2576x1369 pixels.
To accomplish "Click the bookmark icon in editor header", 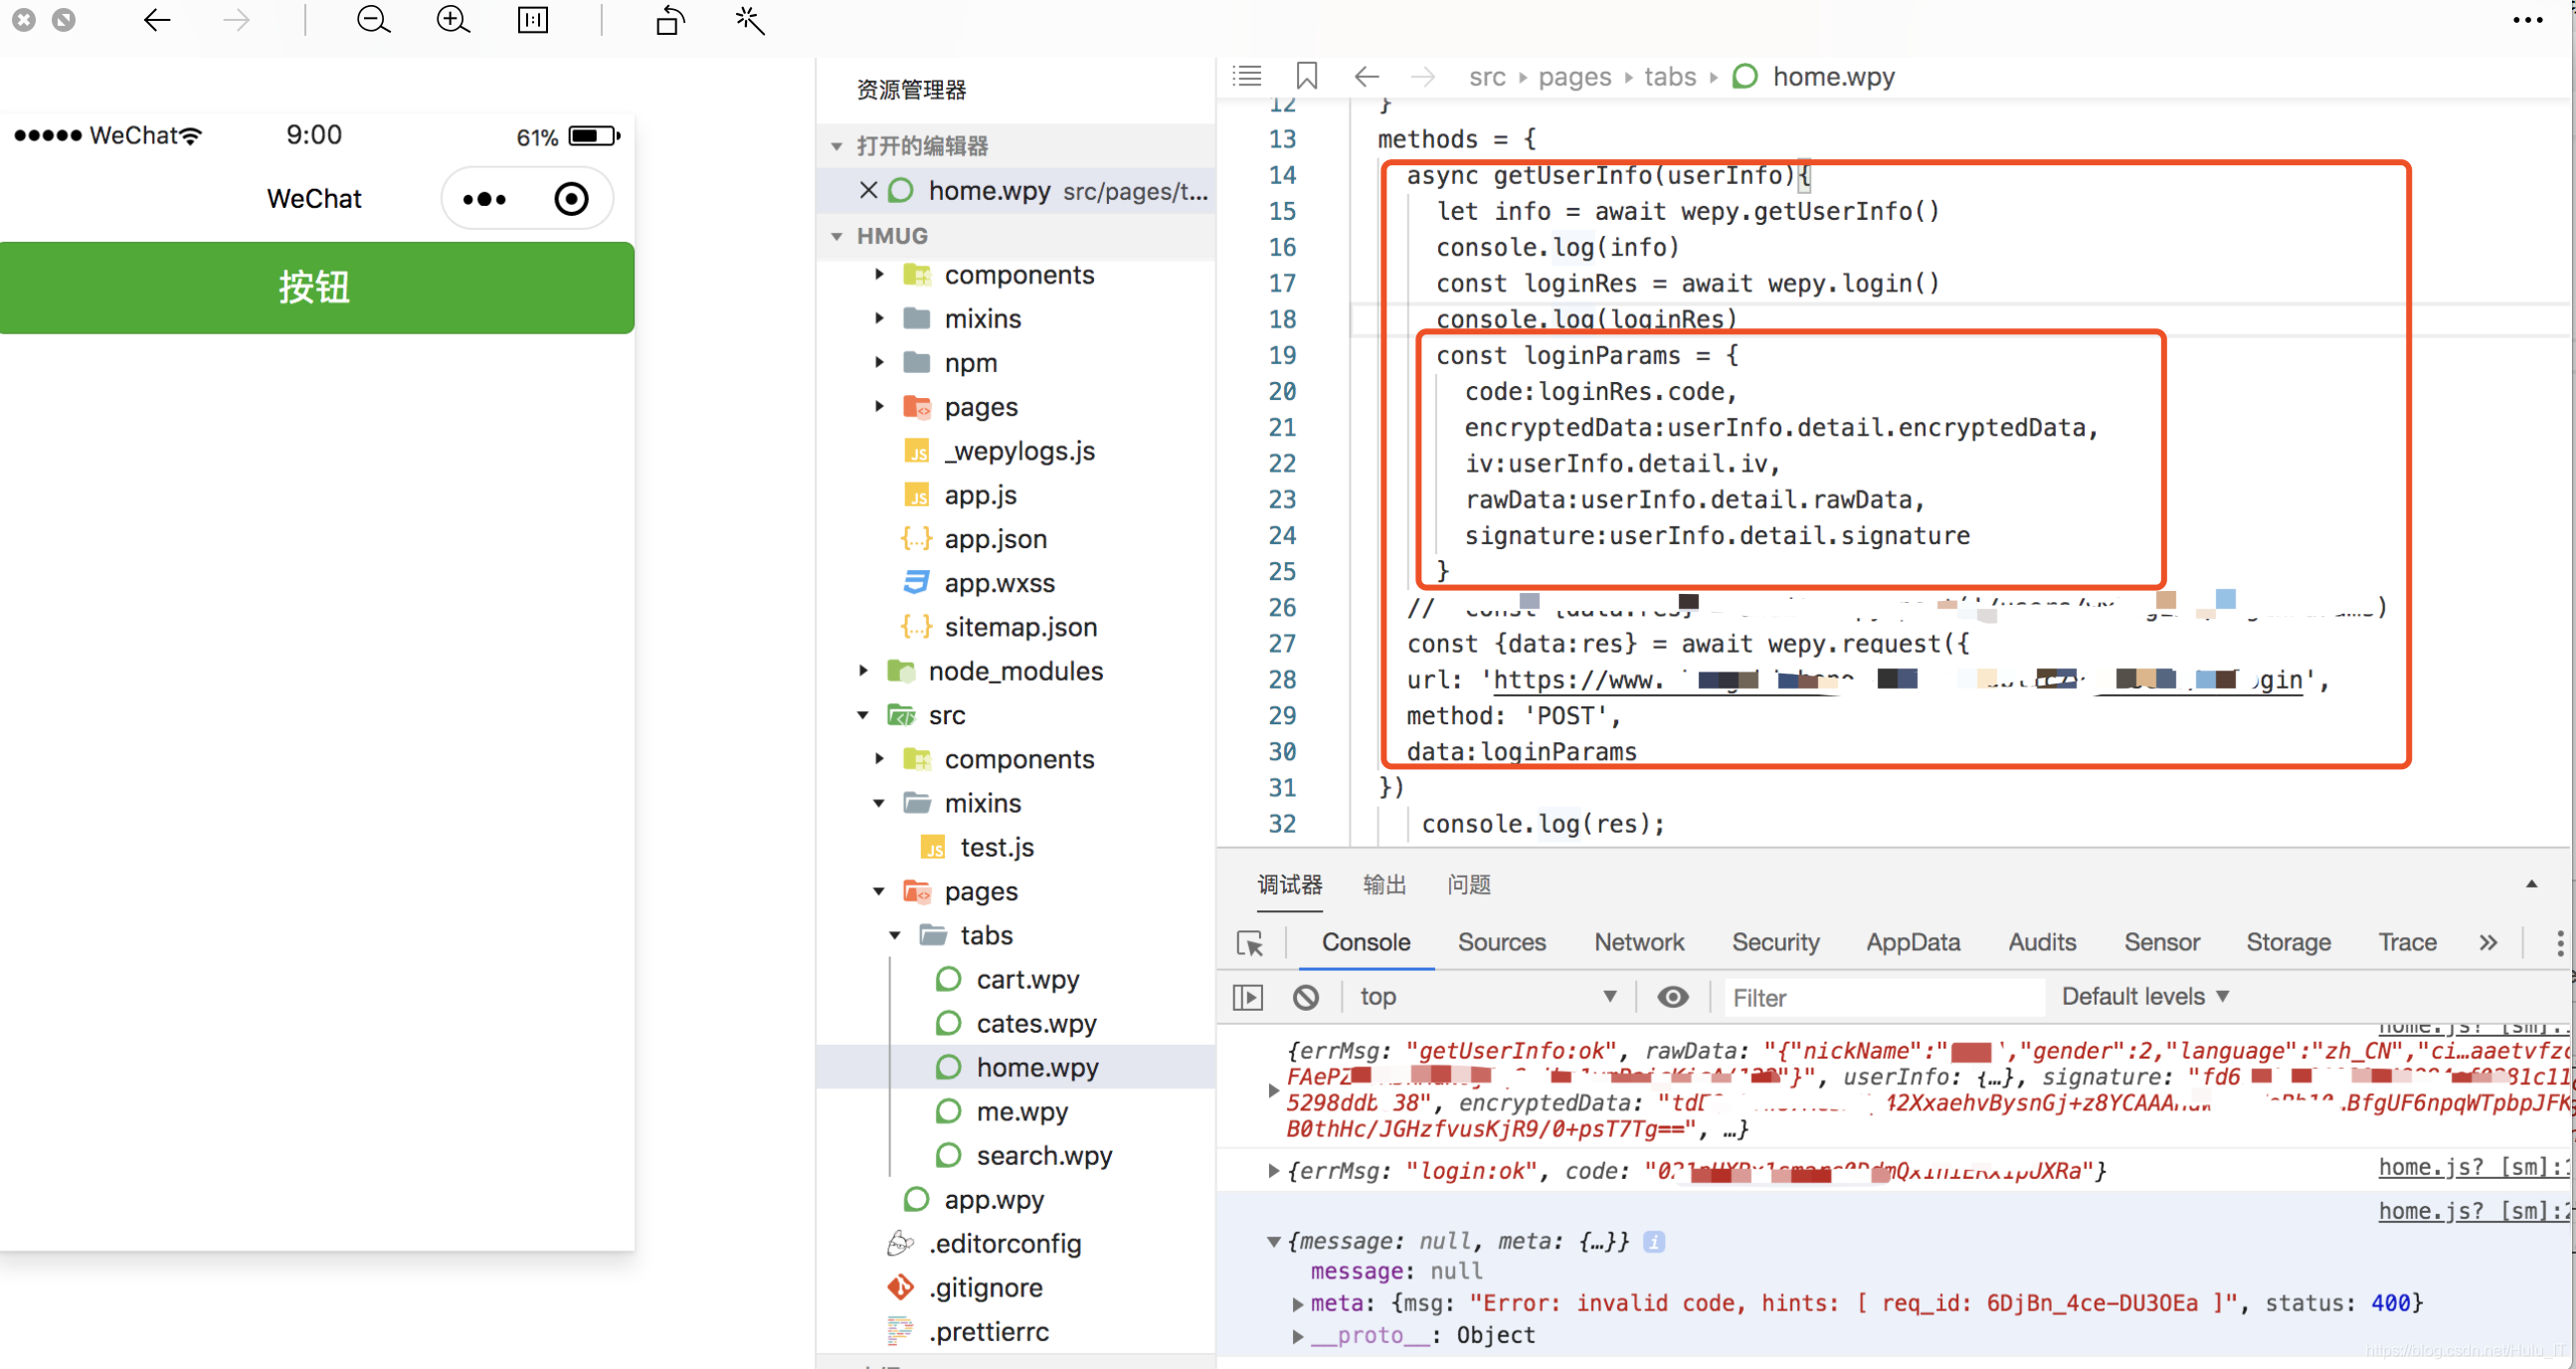I will tap(1306, 76).
